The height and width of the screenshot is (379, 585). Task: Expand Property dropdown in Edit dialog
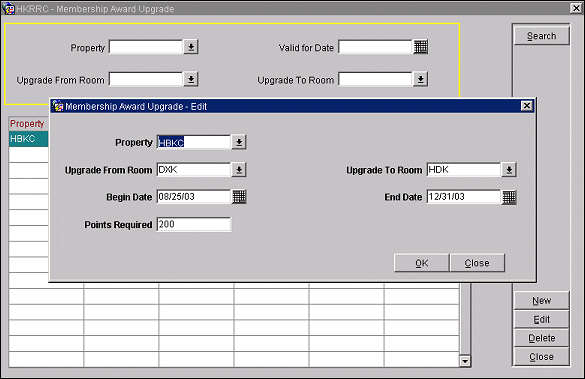239,142
